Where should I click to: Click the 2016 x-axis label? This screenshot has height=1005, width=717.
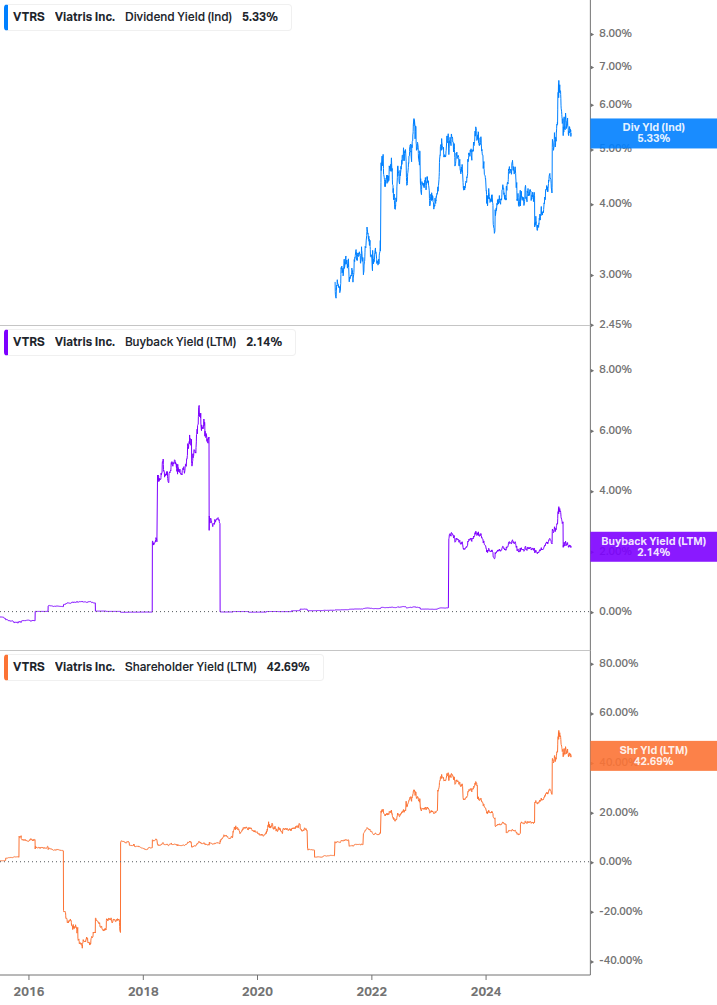pyautogui.click(x=29, y=992)
